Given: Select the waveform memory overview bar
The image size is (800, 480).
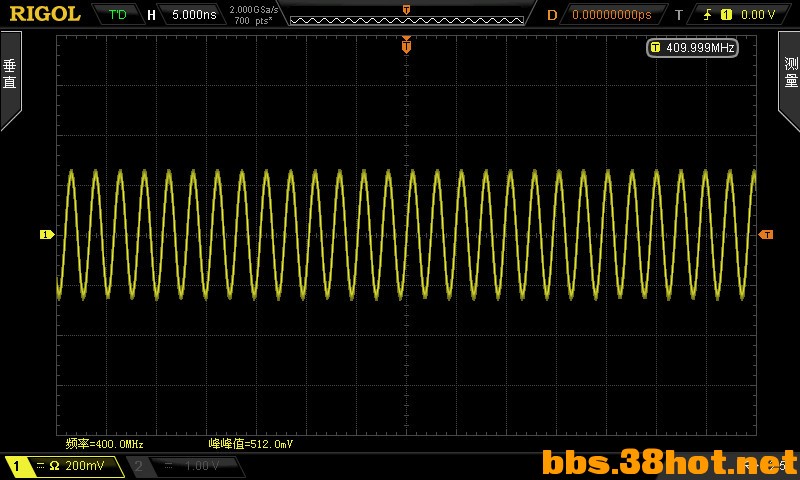Looking at the screenshot, I should pyautogui.click(x=407, y=20).
